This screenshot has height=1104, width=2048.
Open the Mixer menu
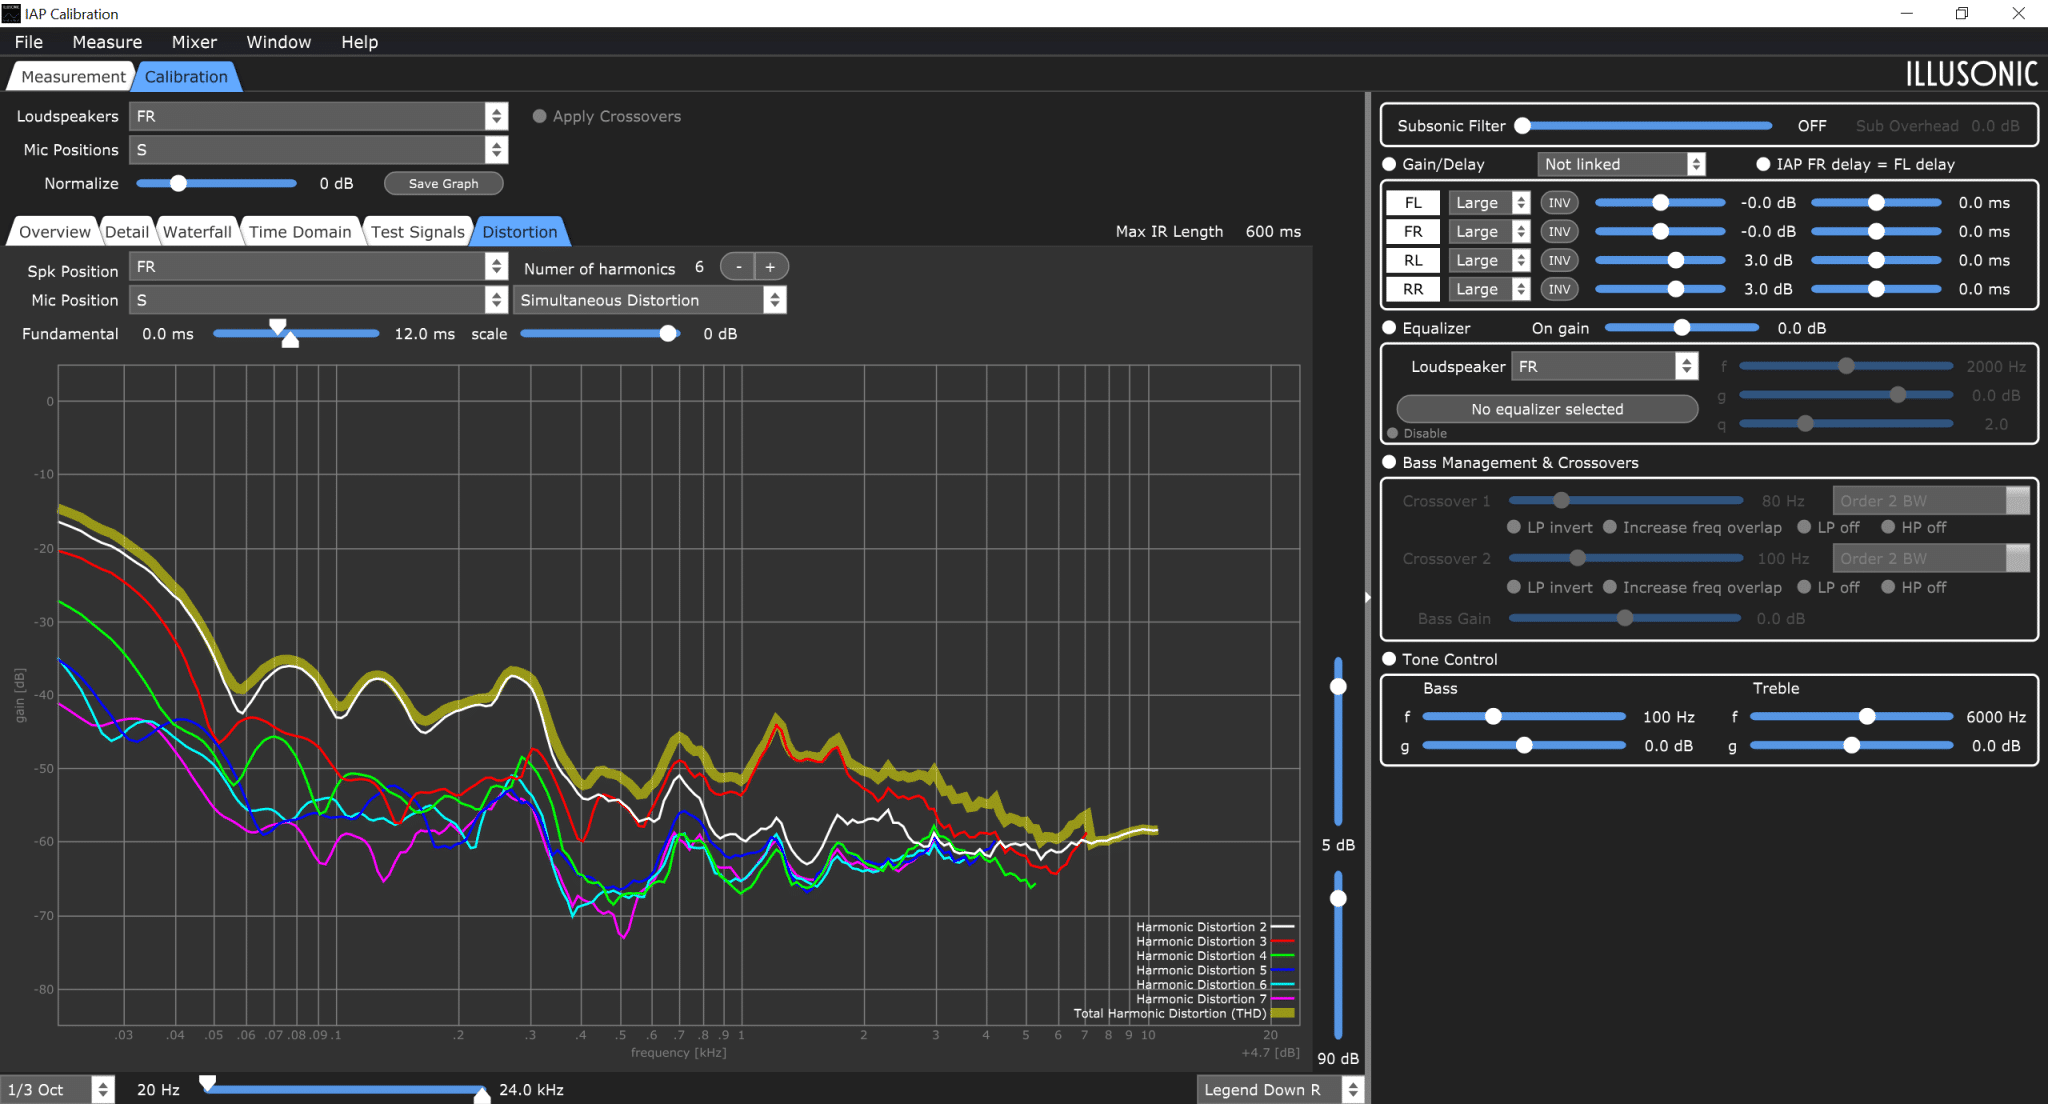pos(194,42)
